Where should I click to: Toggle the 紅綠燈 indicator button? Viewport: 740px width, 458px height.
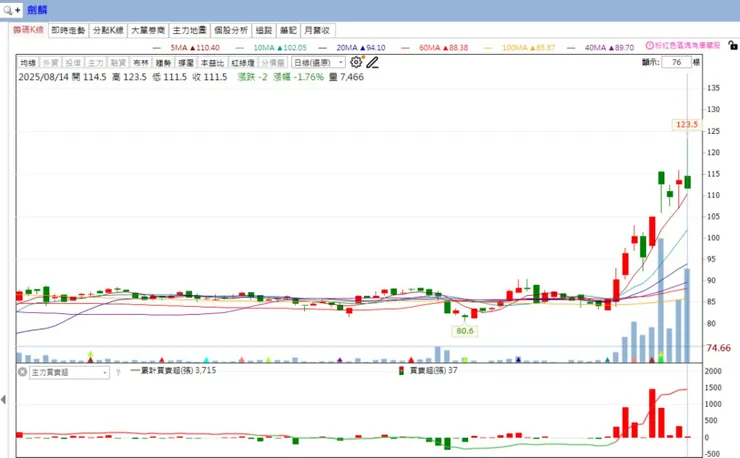pyautogui.click(x=243, y=63)
